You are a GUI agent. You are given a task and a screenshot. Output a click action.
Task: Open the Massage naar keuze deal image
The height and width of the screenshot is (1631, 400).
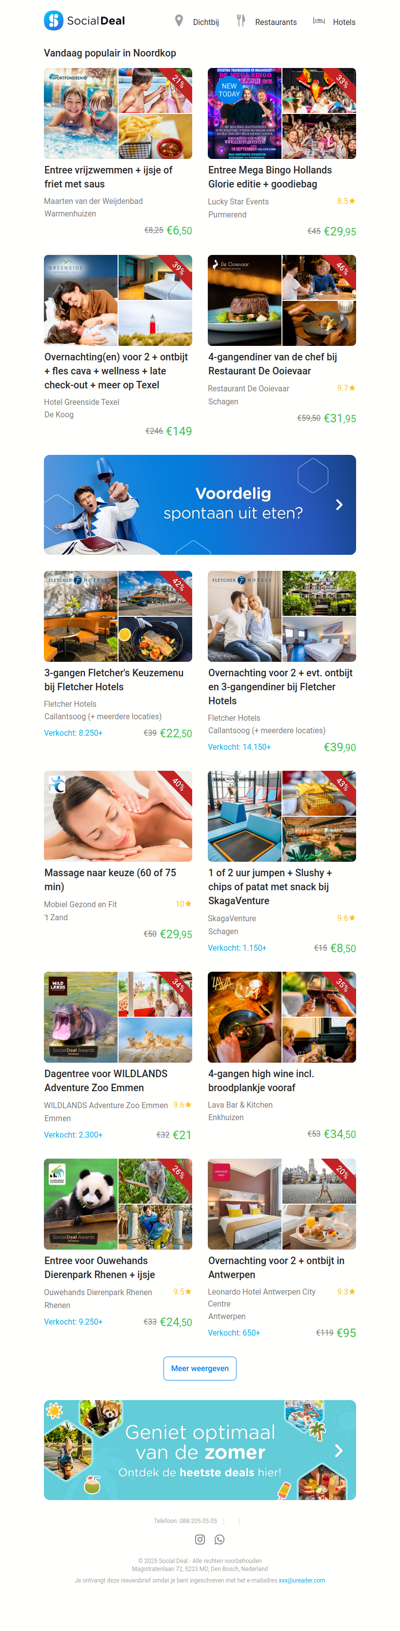click(x=118, y=816)
